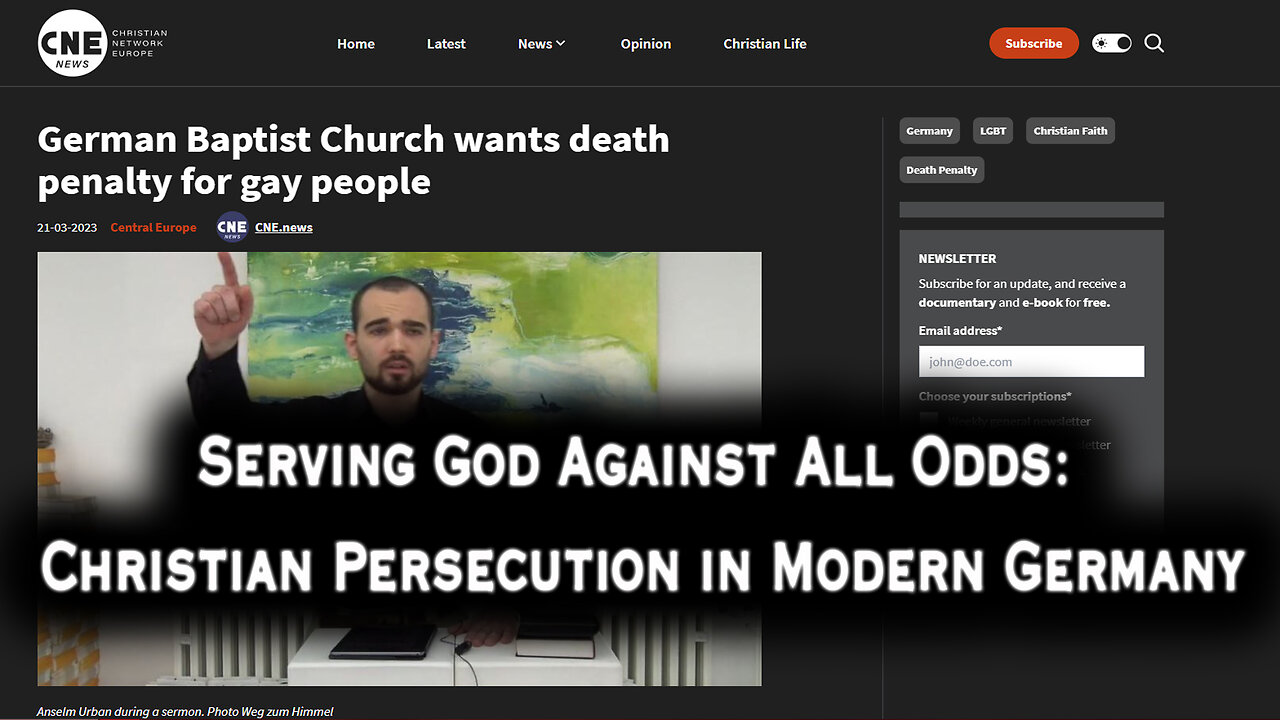Go to the Home menu item
The image size is (1280, 720).
(x=356, y=44)
